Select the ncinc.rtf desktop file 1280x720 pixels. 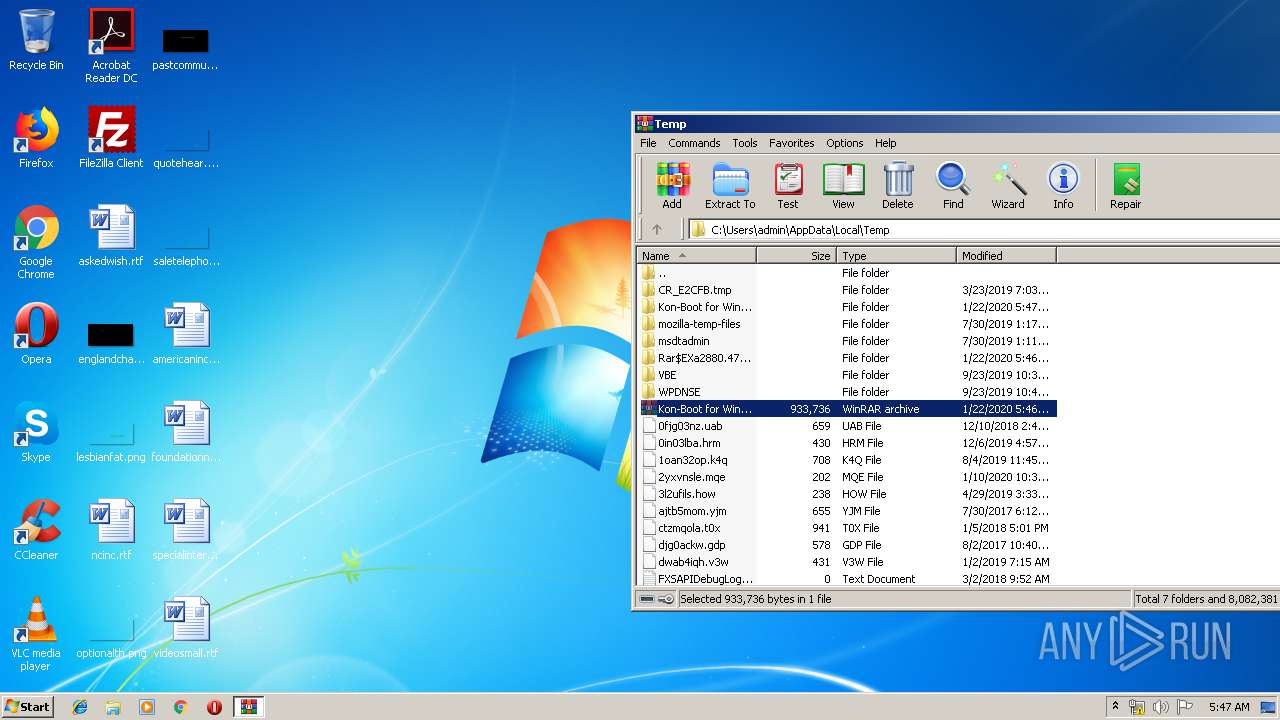(x=111, y=530)
